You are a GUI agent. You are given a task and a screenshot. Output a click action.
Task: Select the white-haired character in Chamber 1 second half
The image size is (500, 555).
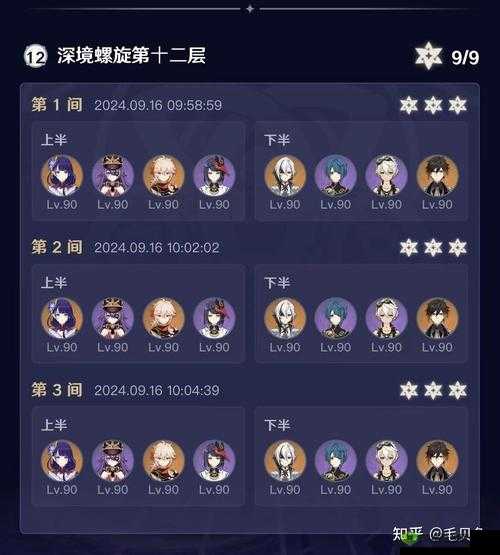click(x=285, y=176)
